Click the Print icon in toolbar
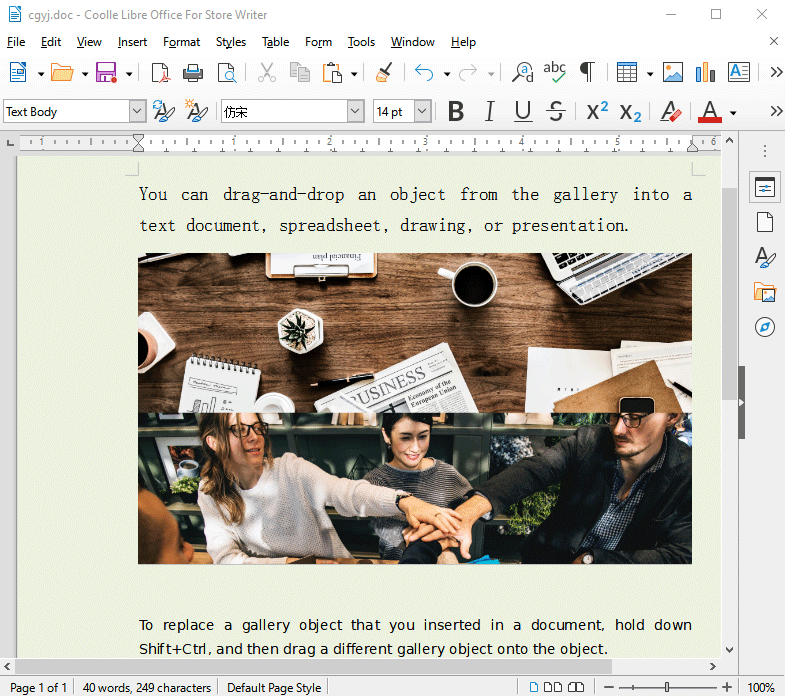 pos(193,73)
